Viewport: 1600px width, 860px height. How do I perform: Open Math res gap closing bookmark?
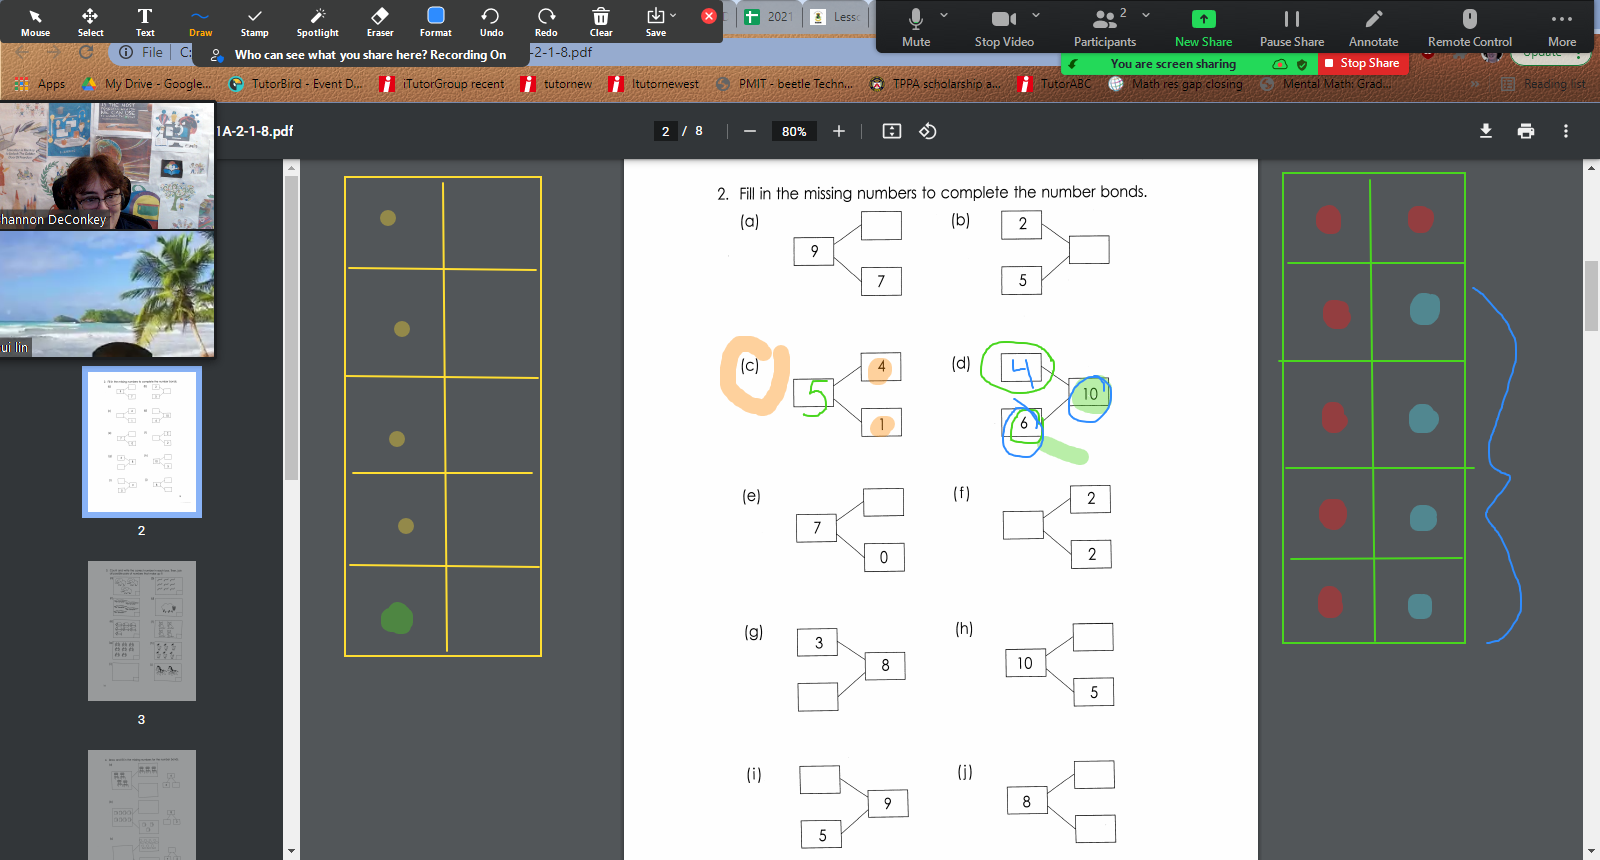coord(1176,84)
